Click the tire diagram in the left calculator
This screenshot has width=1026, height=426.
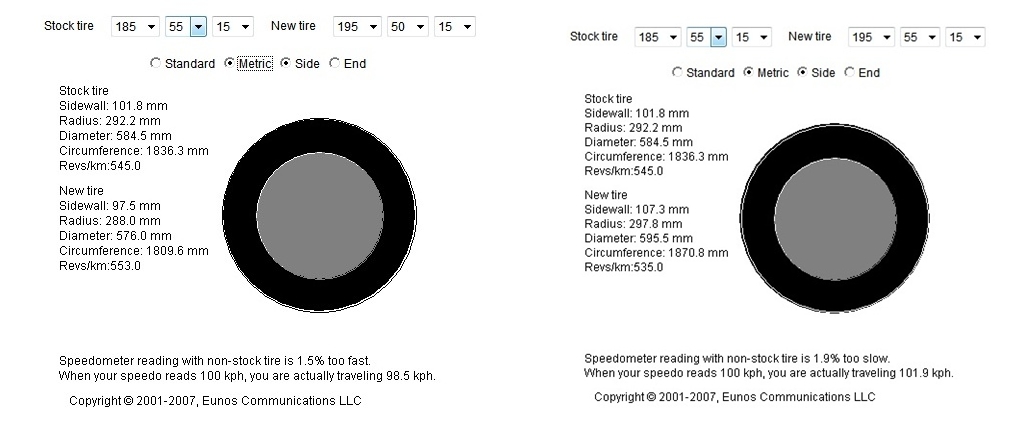[x=319, y=215]
